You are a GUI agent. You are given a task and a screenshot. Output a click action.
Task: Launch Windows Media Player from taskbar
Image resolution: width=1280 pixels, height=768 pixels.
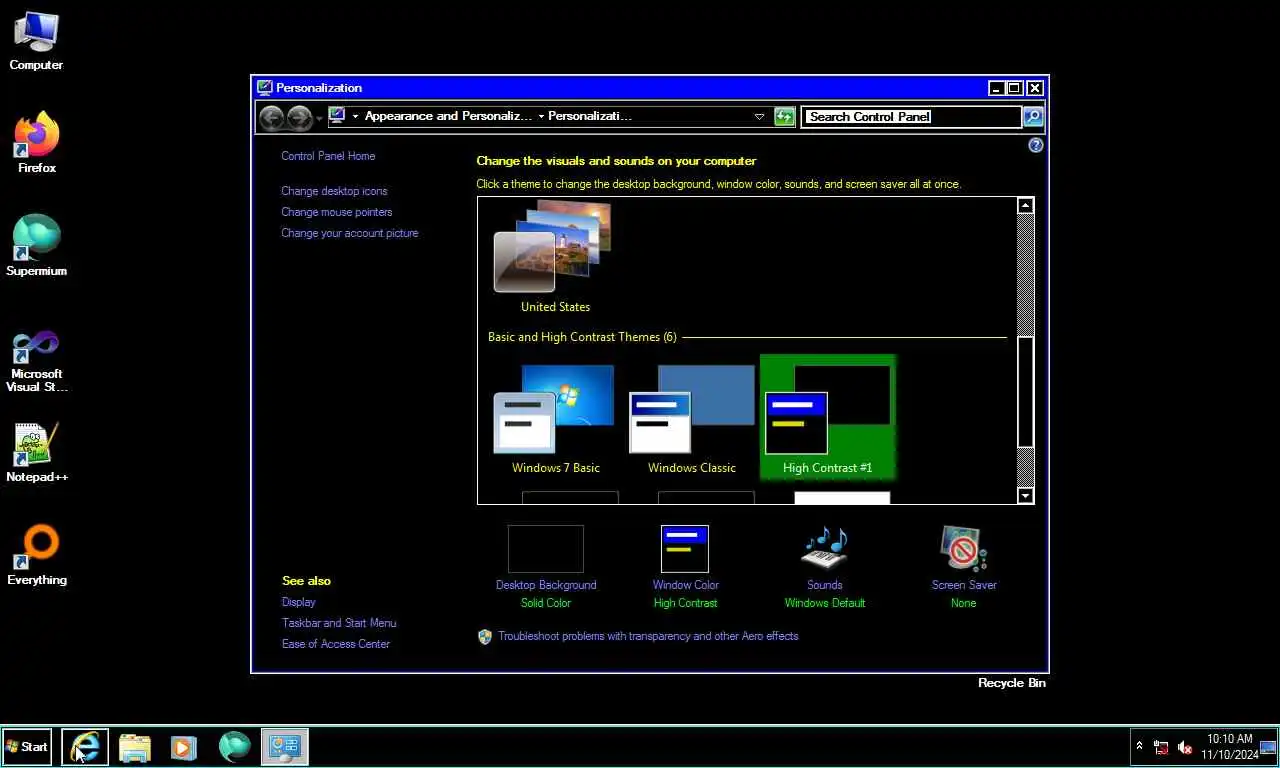tap(184, 747)
